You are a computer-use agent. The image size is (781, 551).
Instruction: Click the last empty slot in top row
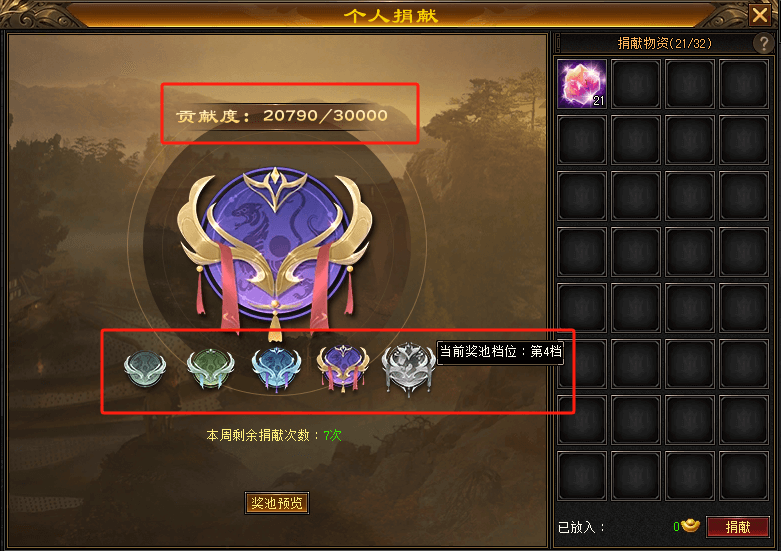(x=743, y=84)
